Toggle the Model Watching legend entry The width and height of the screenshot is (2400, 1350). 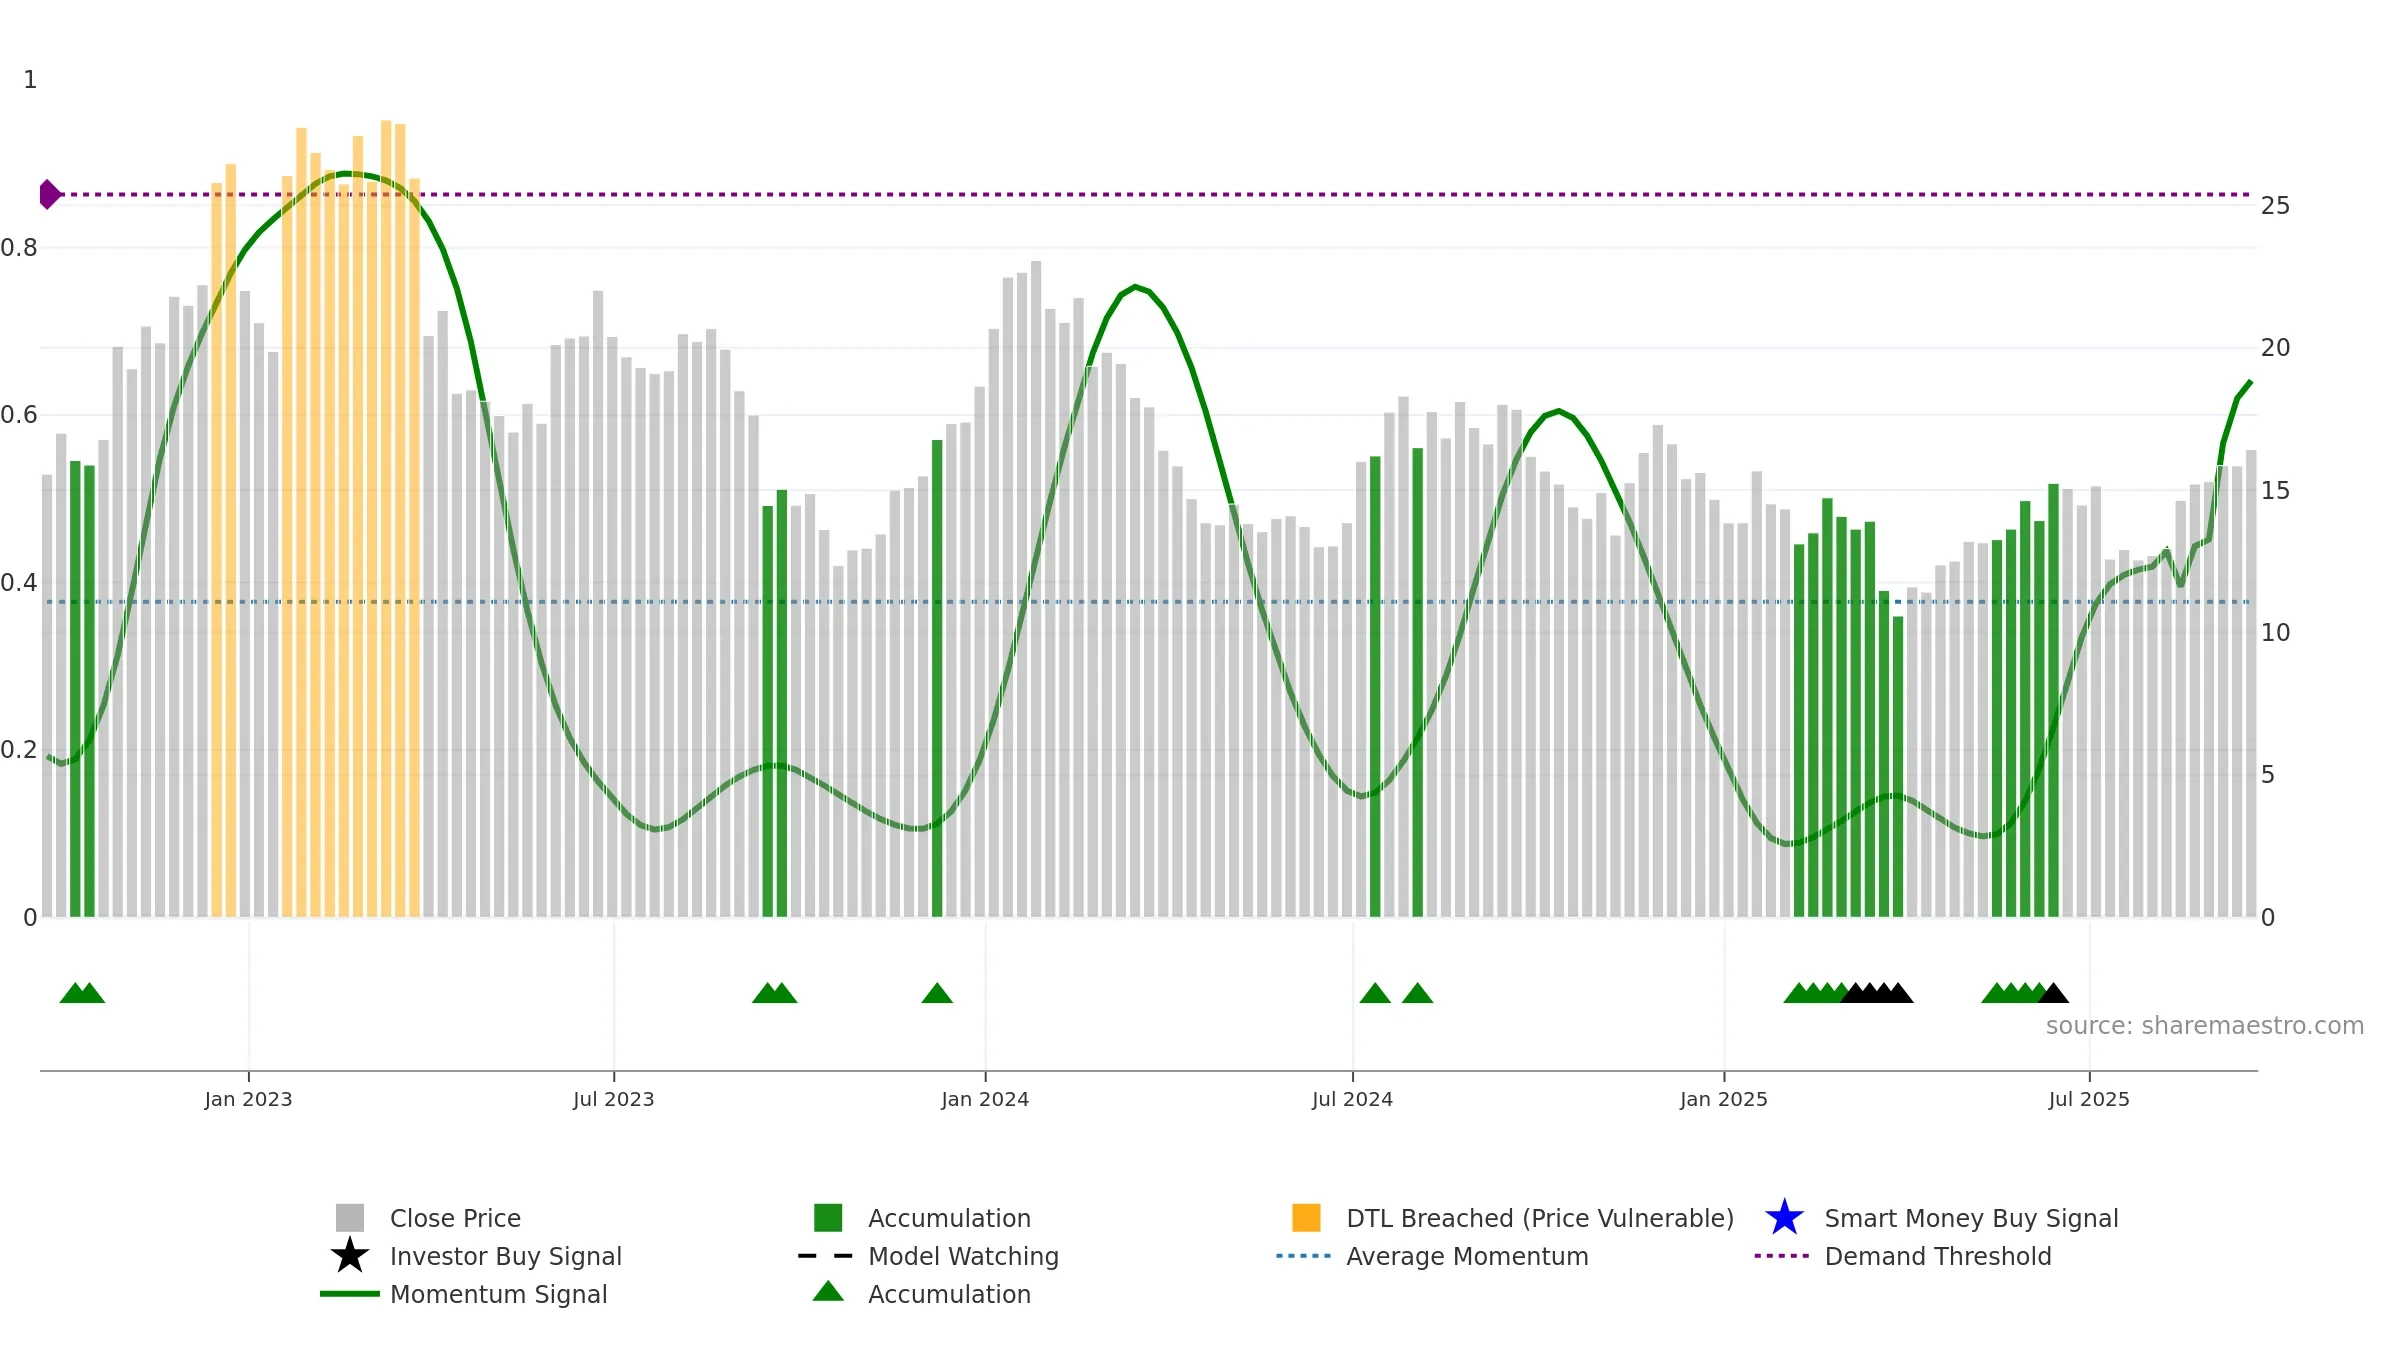click(928, 1256)
